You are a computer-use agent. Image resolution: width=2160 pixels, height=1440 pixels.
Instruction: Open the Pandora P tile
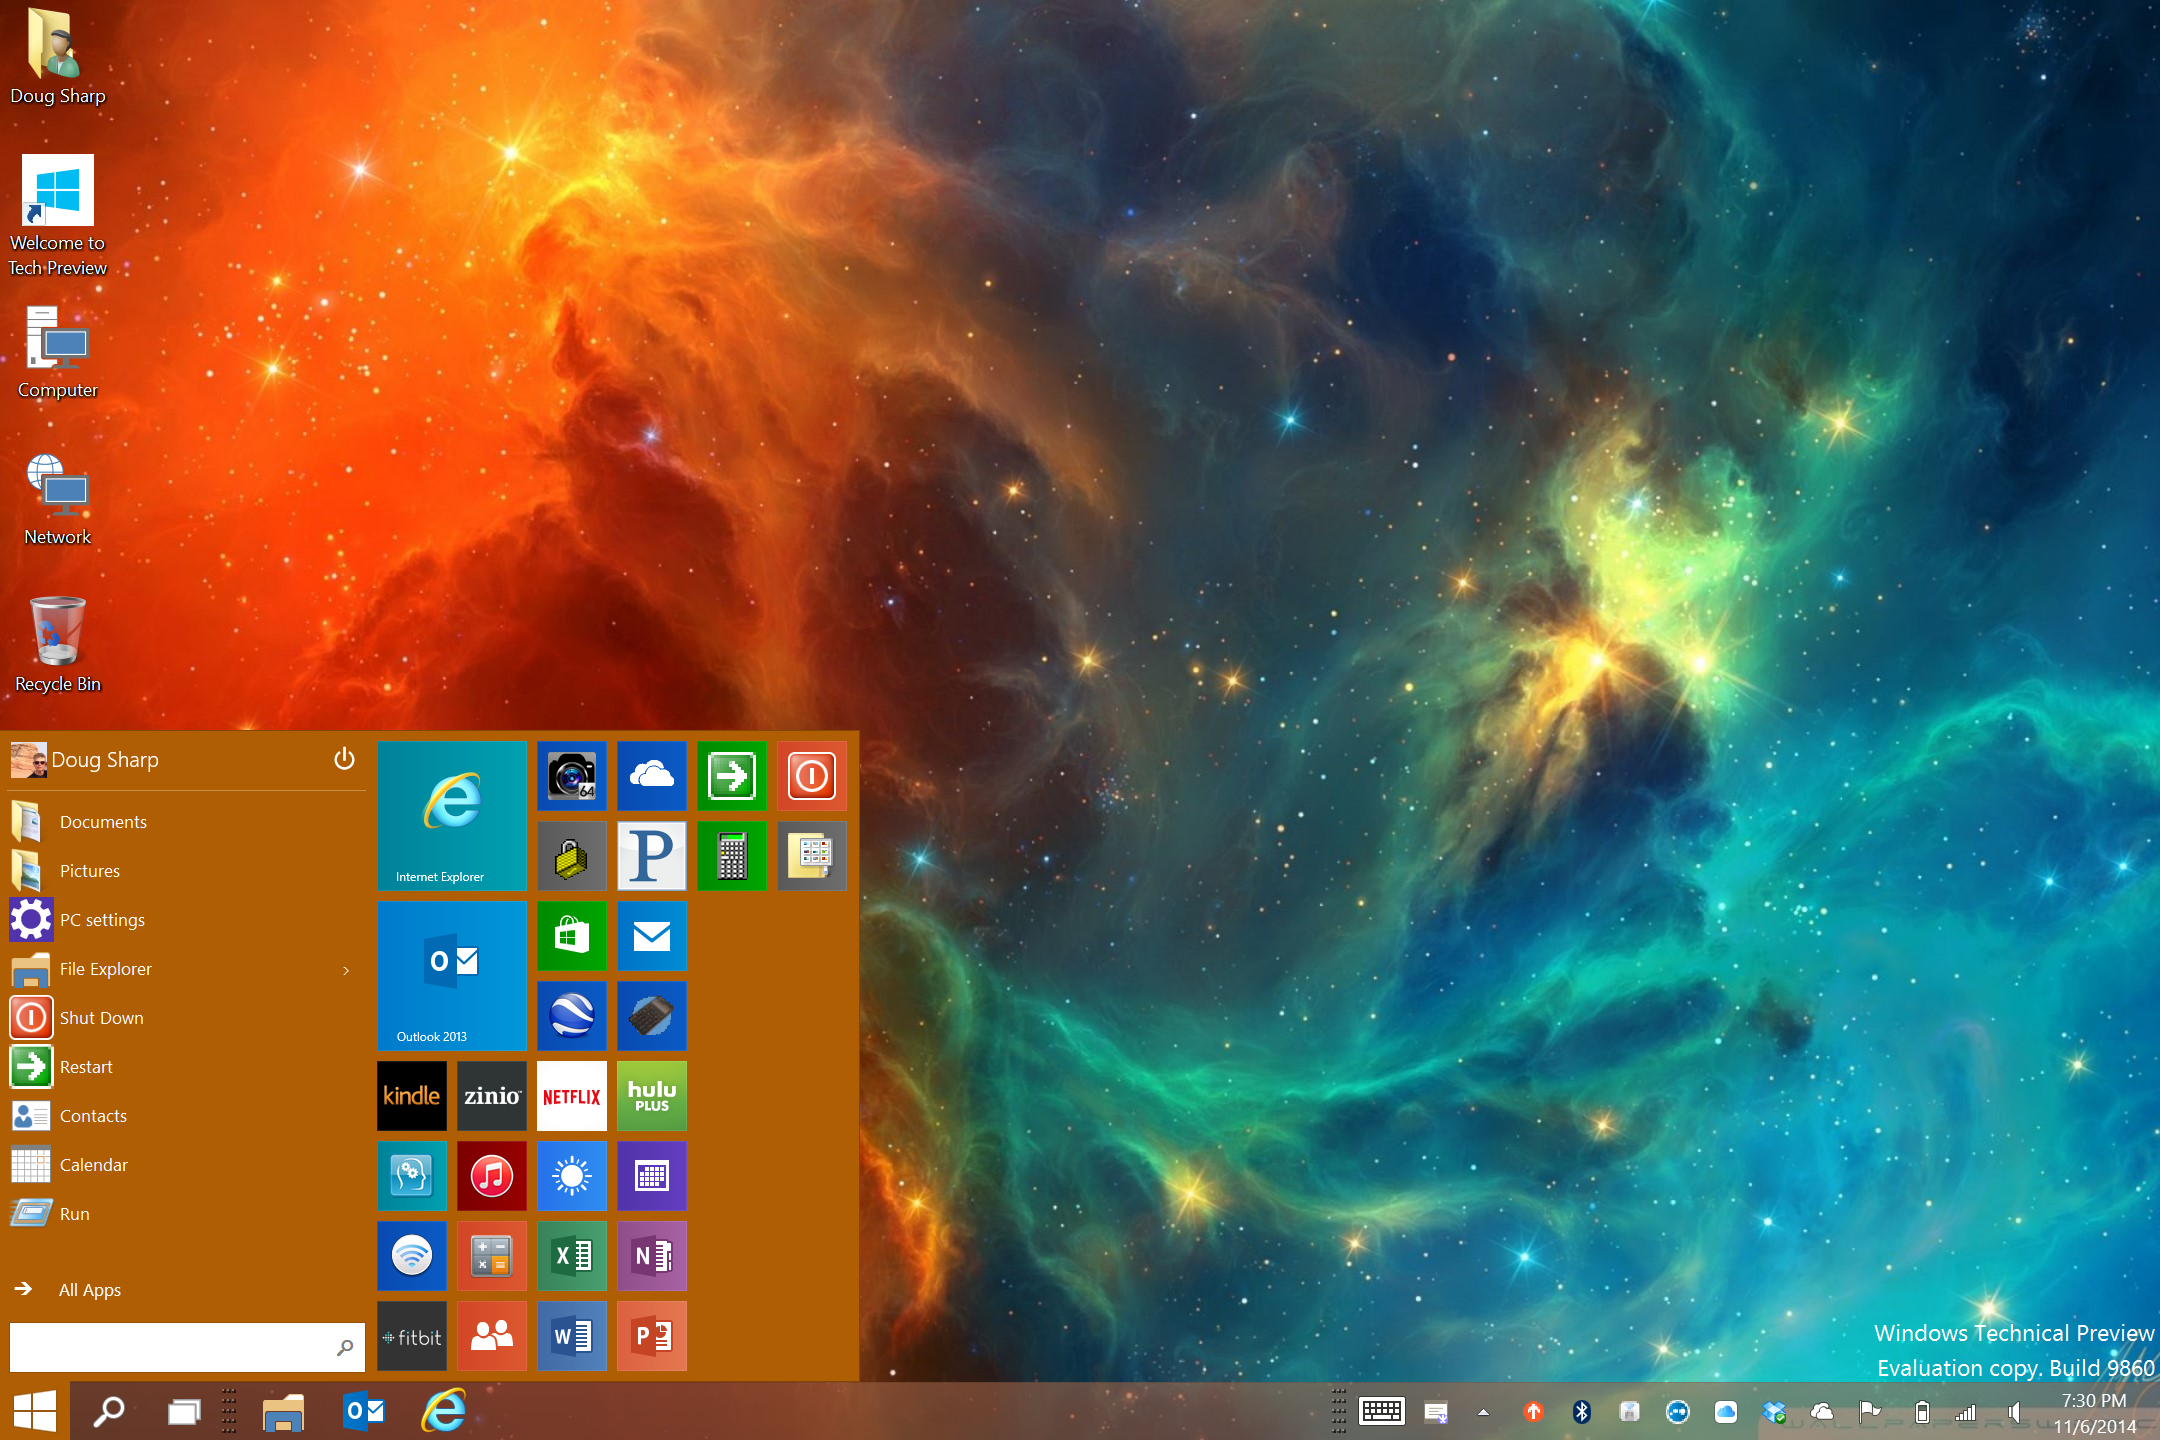click(652, 856)
